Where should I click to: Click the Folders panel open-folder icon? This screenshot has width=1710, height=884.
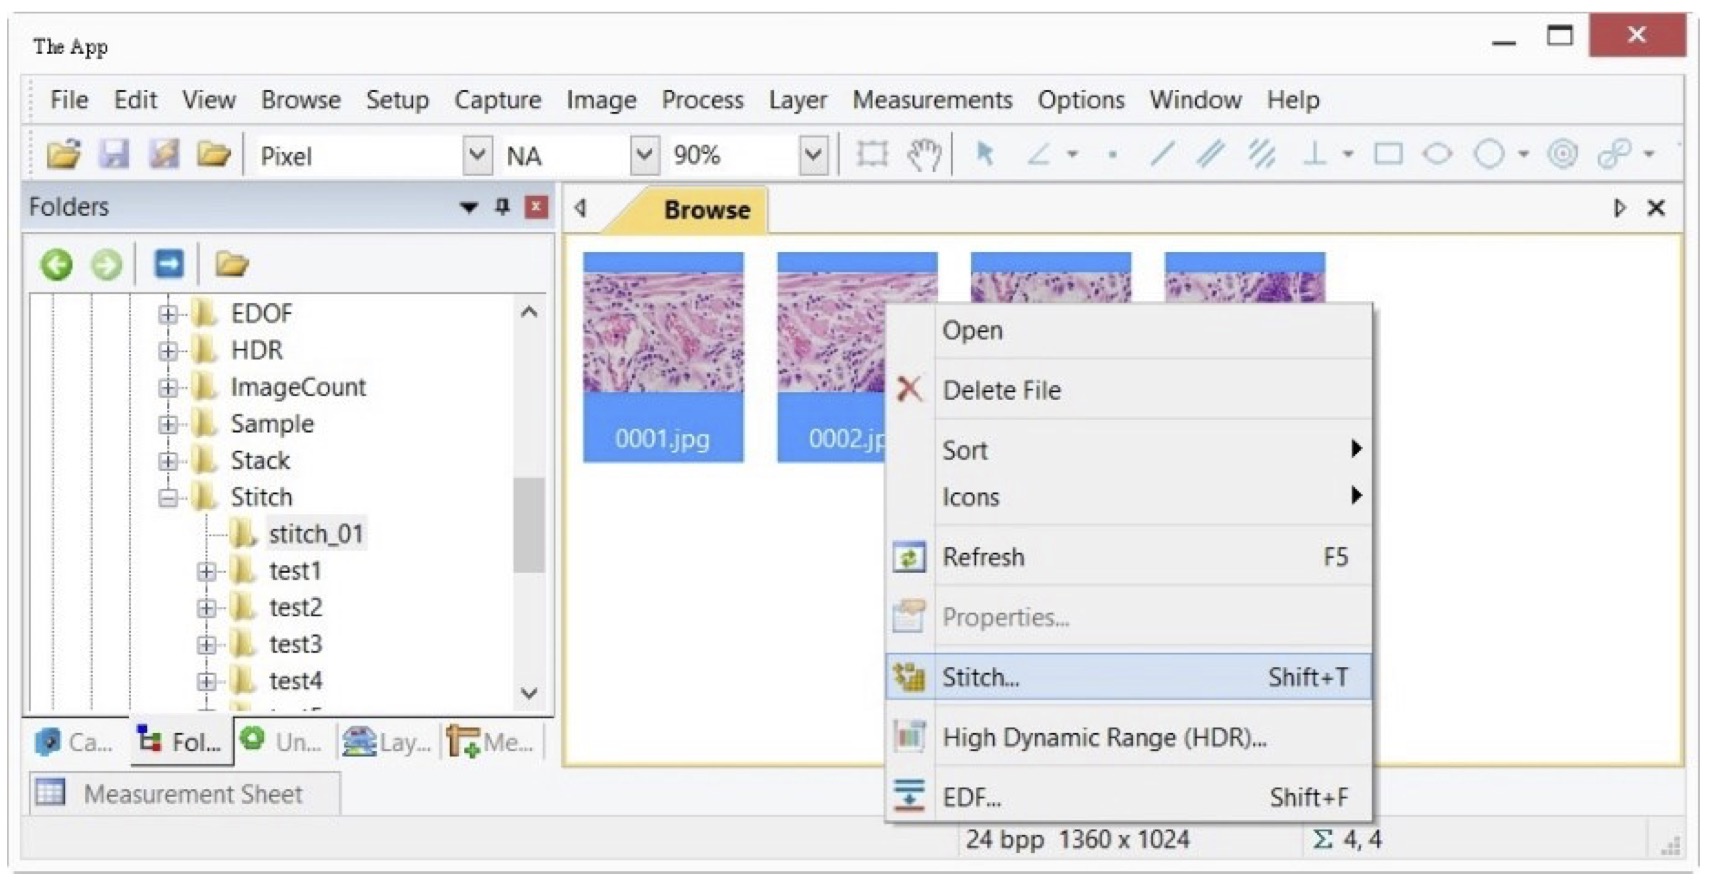231,264
